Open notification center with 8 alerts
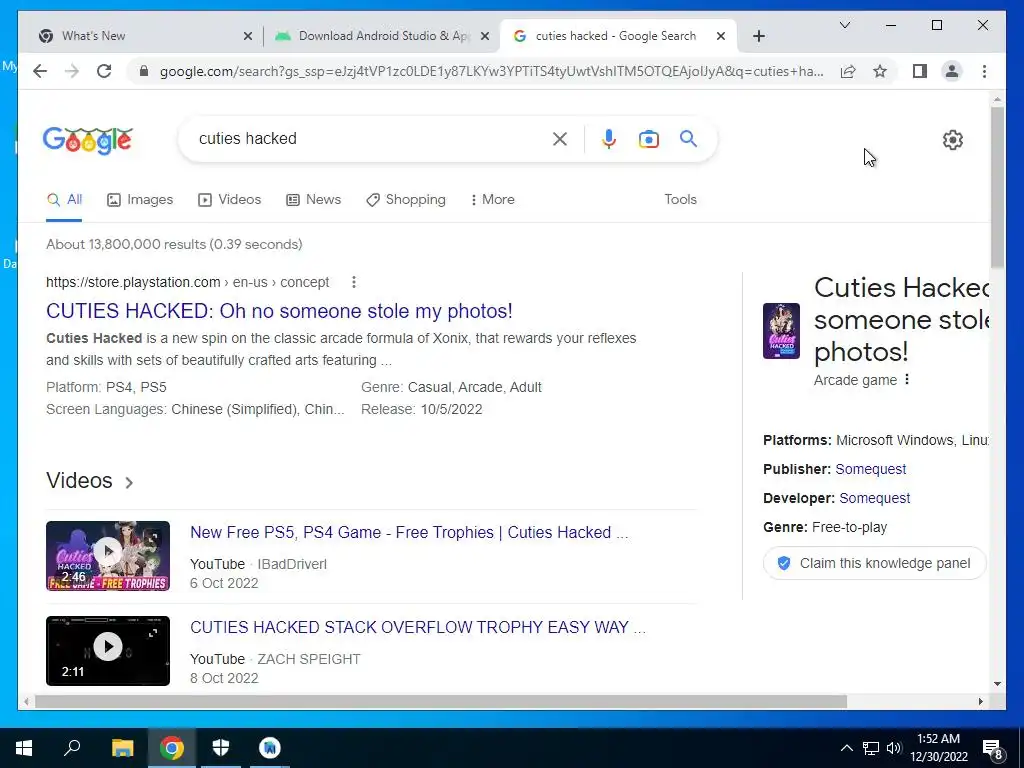 pyautogui.click(x=993, y=748)
